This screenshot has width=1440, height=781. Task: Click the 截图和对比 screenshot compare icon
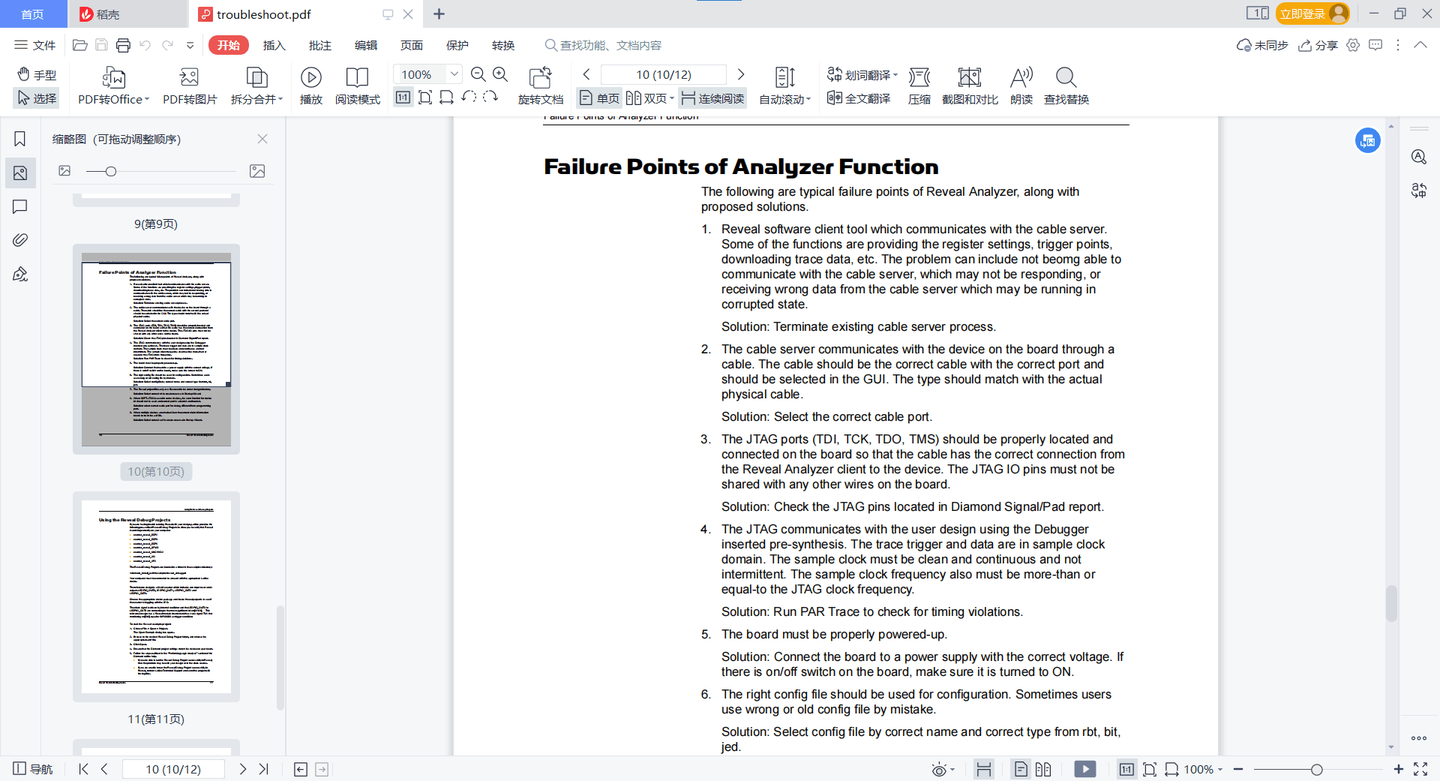[970, 86]
